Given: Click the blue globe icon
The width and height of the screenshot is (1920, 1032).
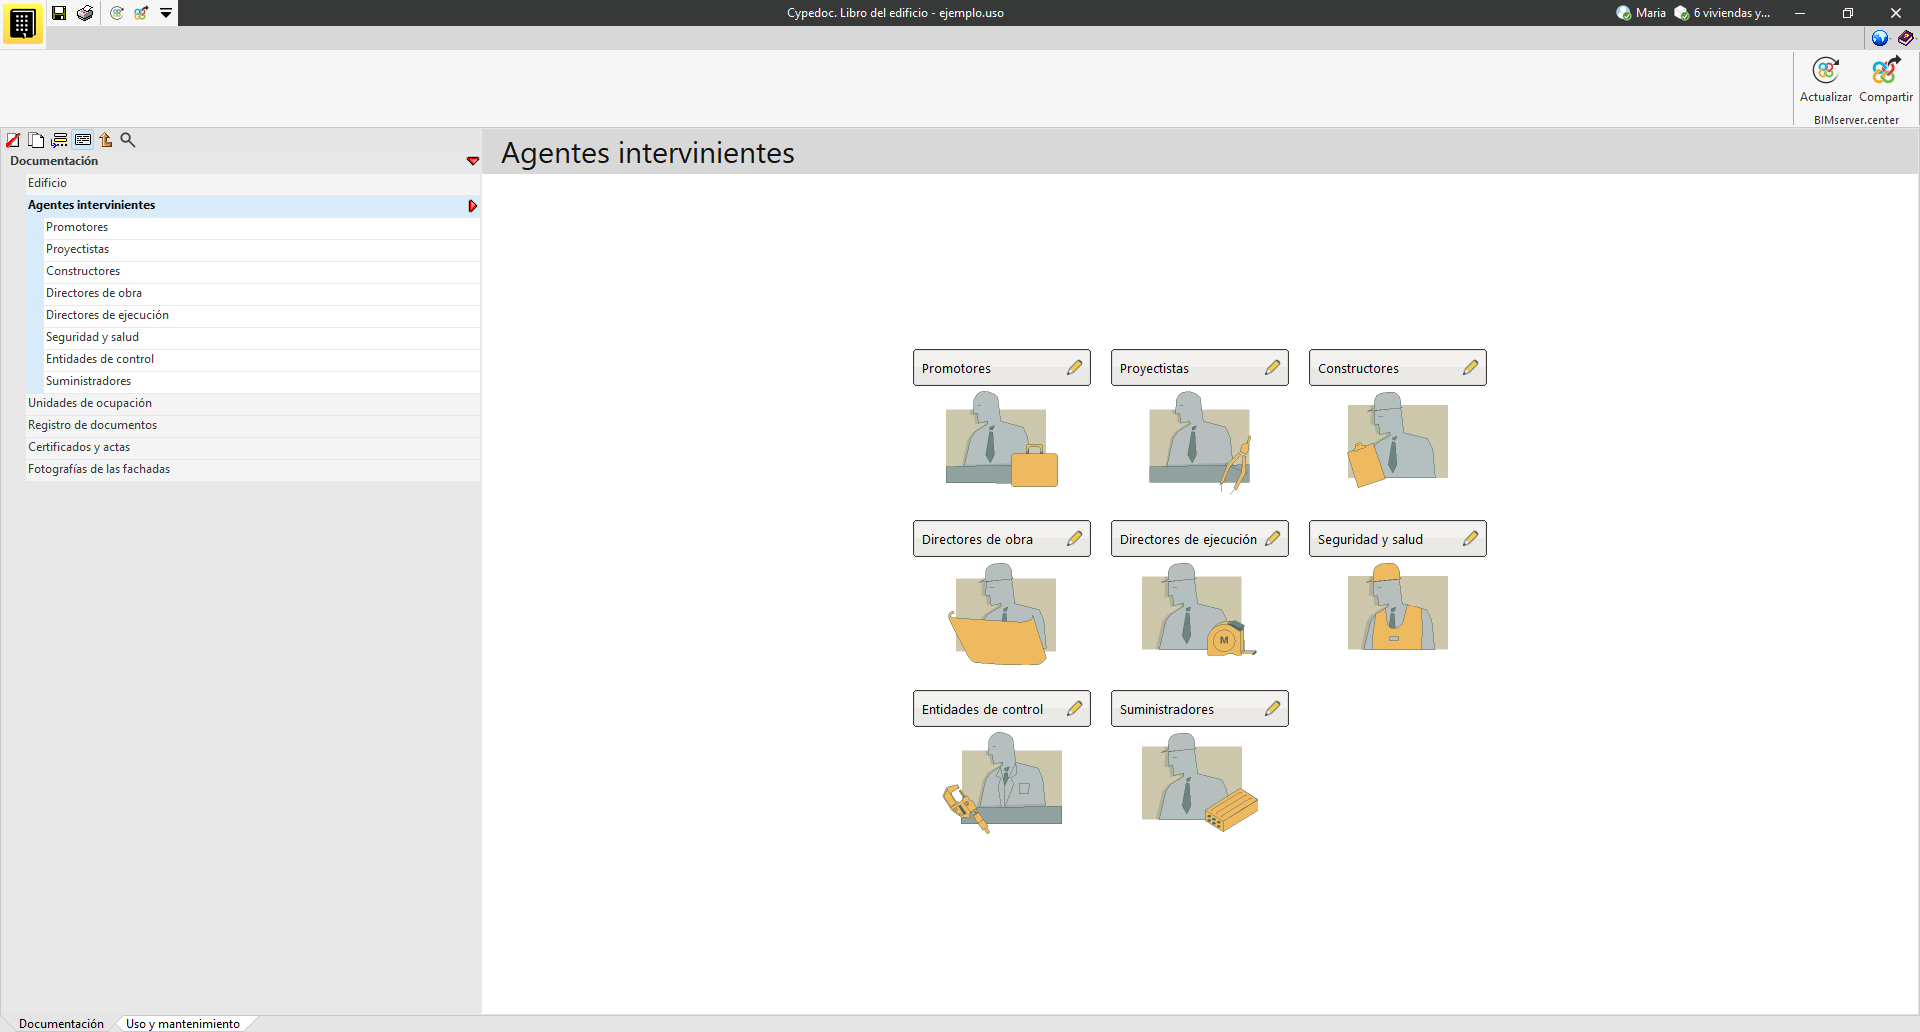Looking at the screenshot, I should point(1880,38).
